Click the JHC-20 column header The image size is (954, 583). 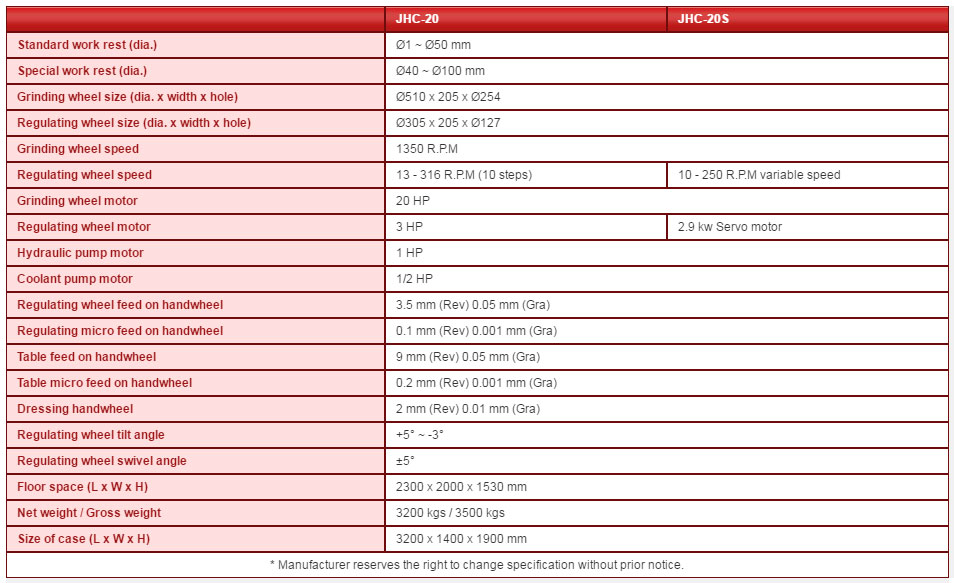[x=418, y=19]
